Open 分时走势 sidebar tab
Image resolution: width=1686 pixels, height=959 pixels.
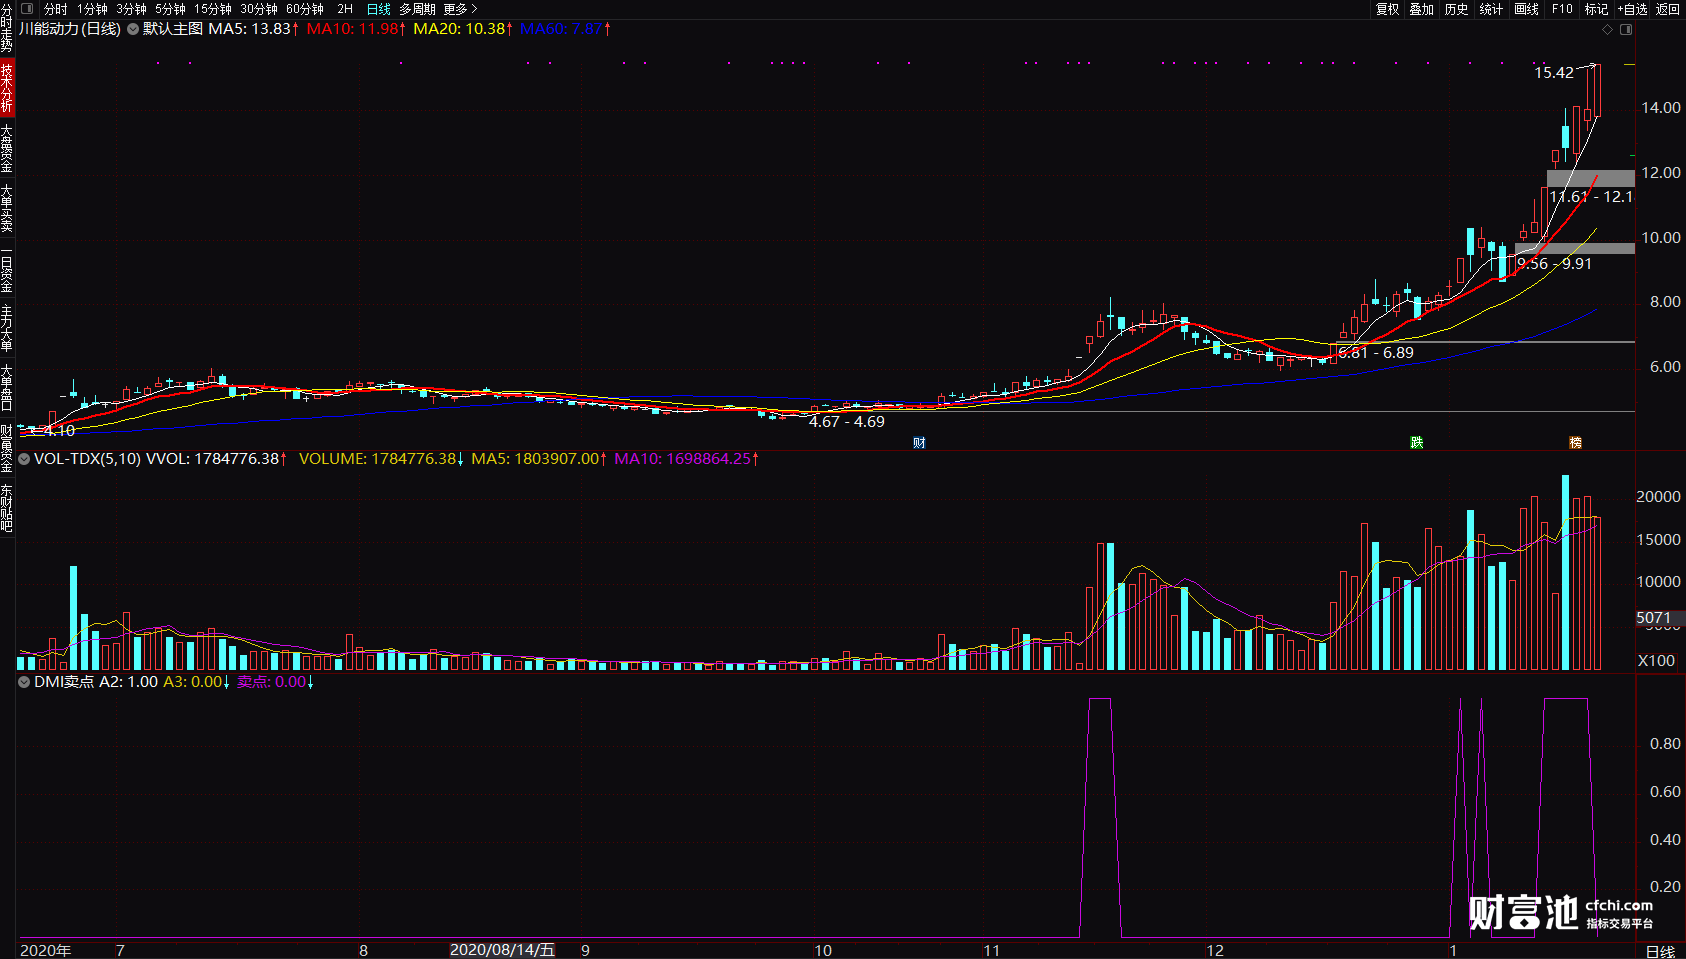7,27
